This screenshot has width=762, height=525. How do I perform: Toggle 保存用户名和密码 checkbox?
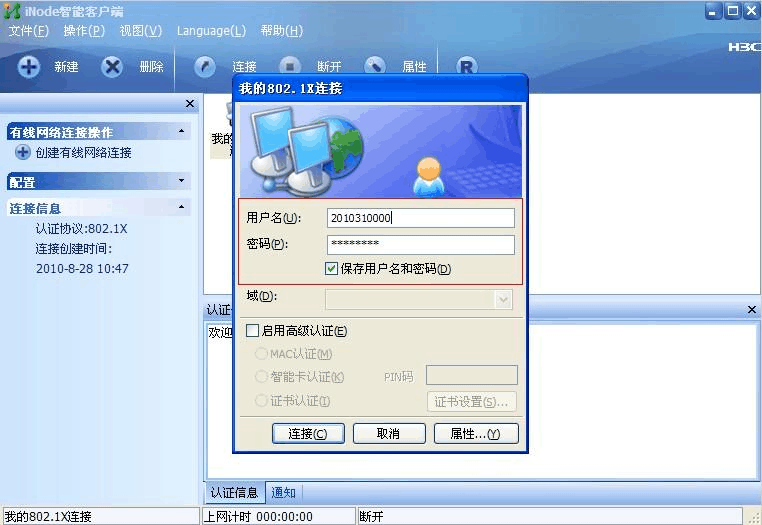coord(331,268)
